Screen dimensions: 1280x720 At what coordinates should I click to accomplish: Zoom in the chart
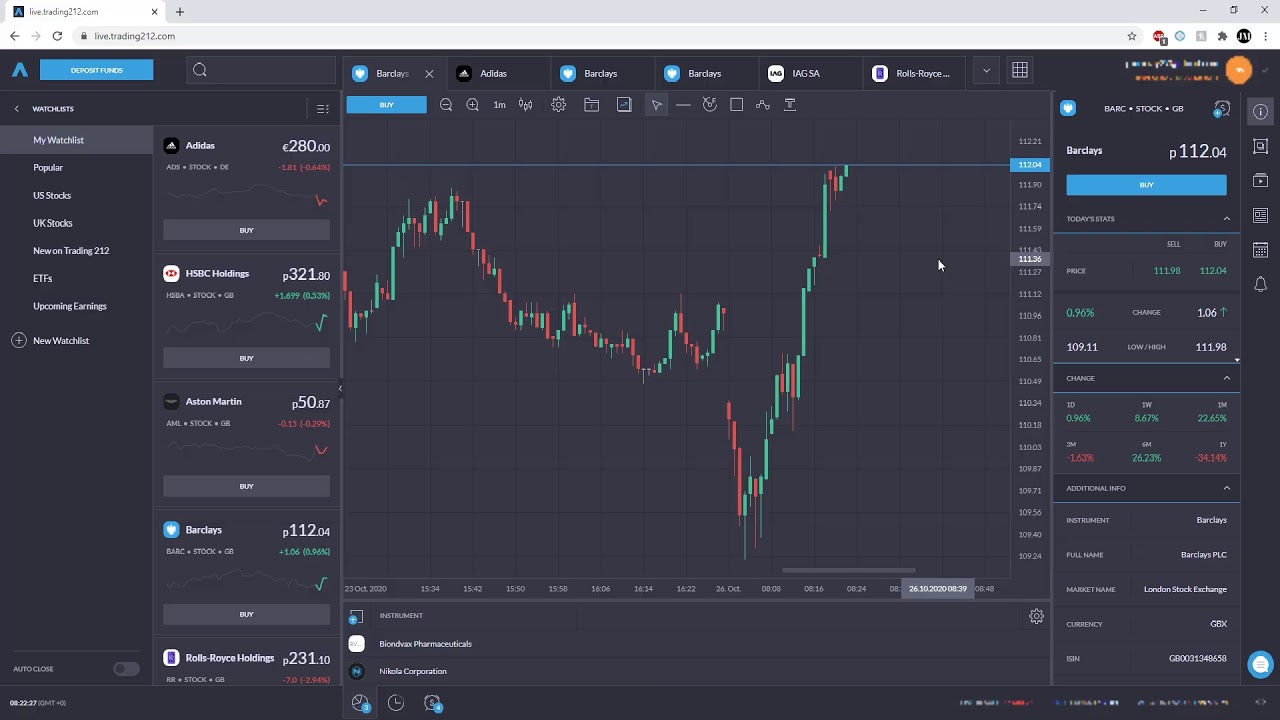tap(473, 105)
